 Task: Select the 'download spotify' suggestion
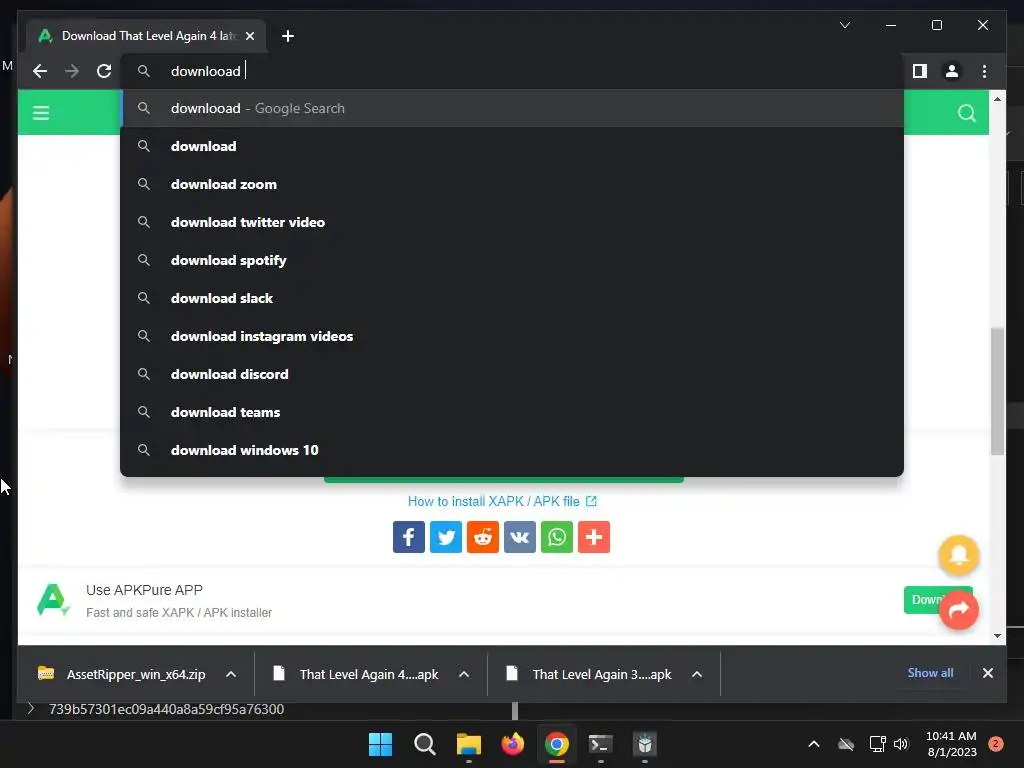click(x=512, y=260)
